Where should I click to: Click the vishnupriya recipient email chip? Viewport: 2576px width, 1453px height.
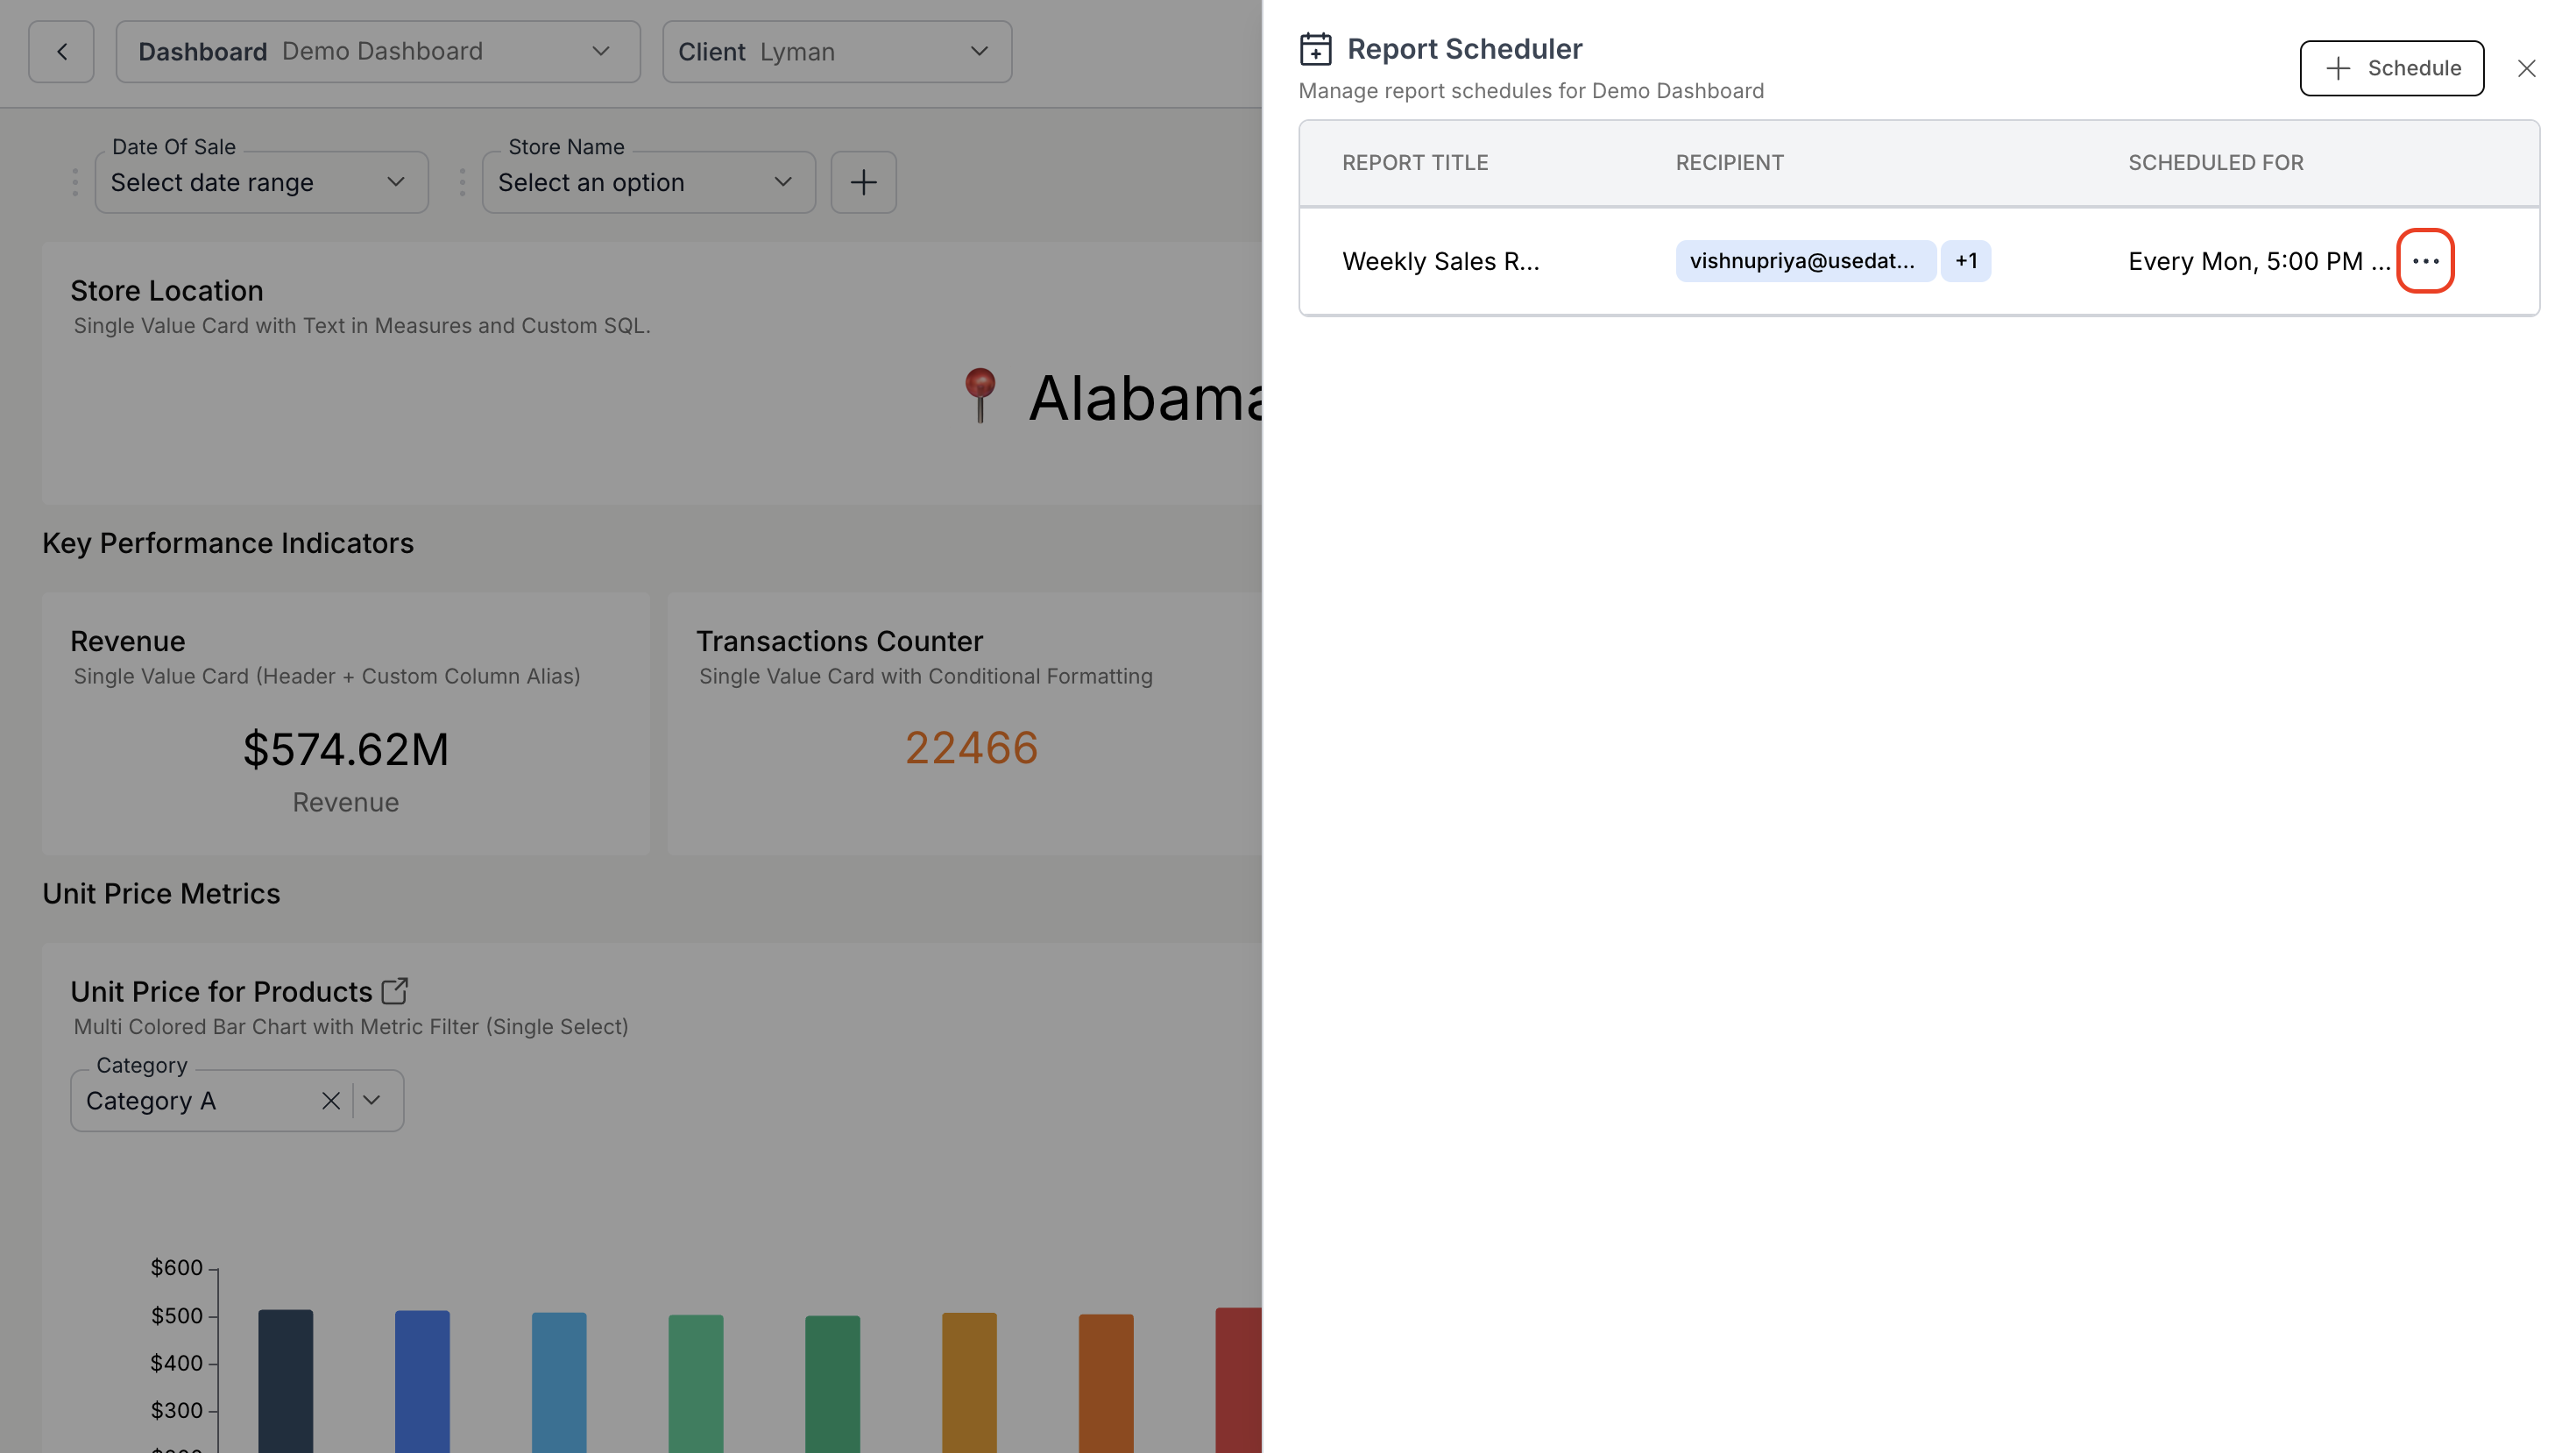(1804, 261)
